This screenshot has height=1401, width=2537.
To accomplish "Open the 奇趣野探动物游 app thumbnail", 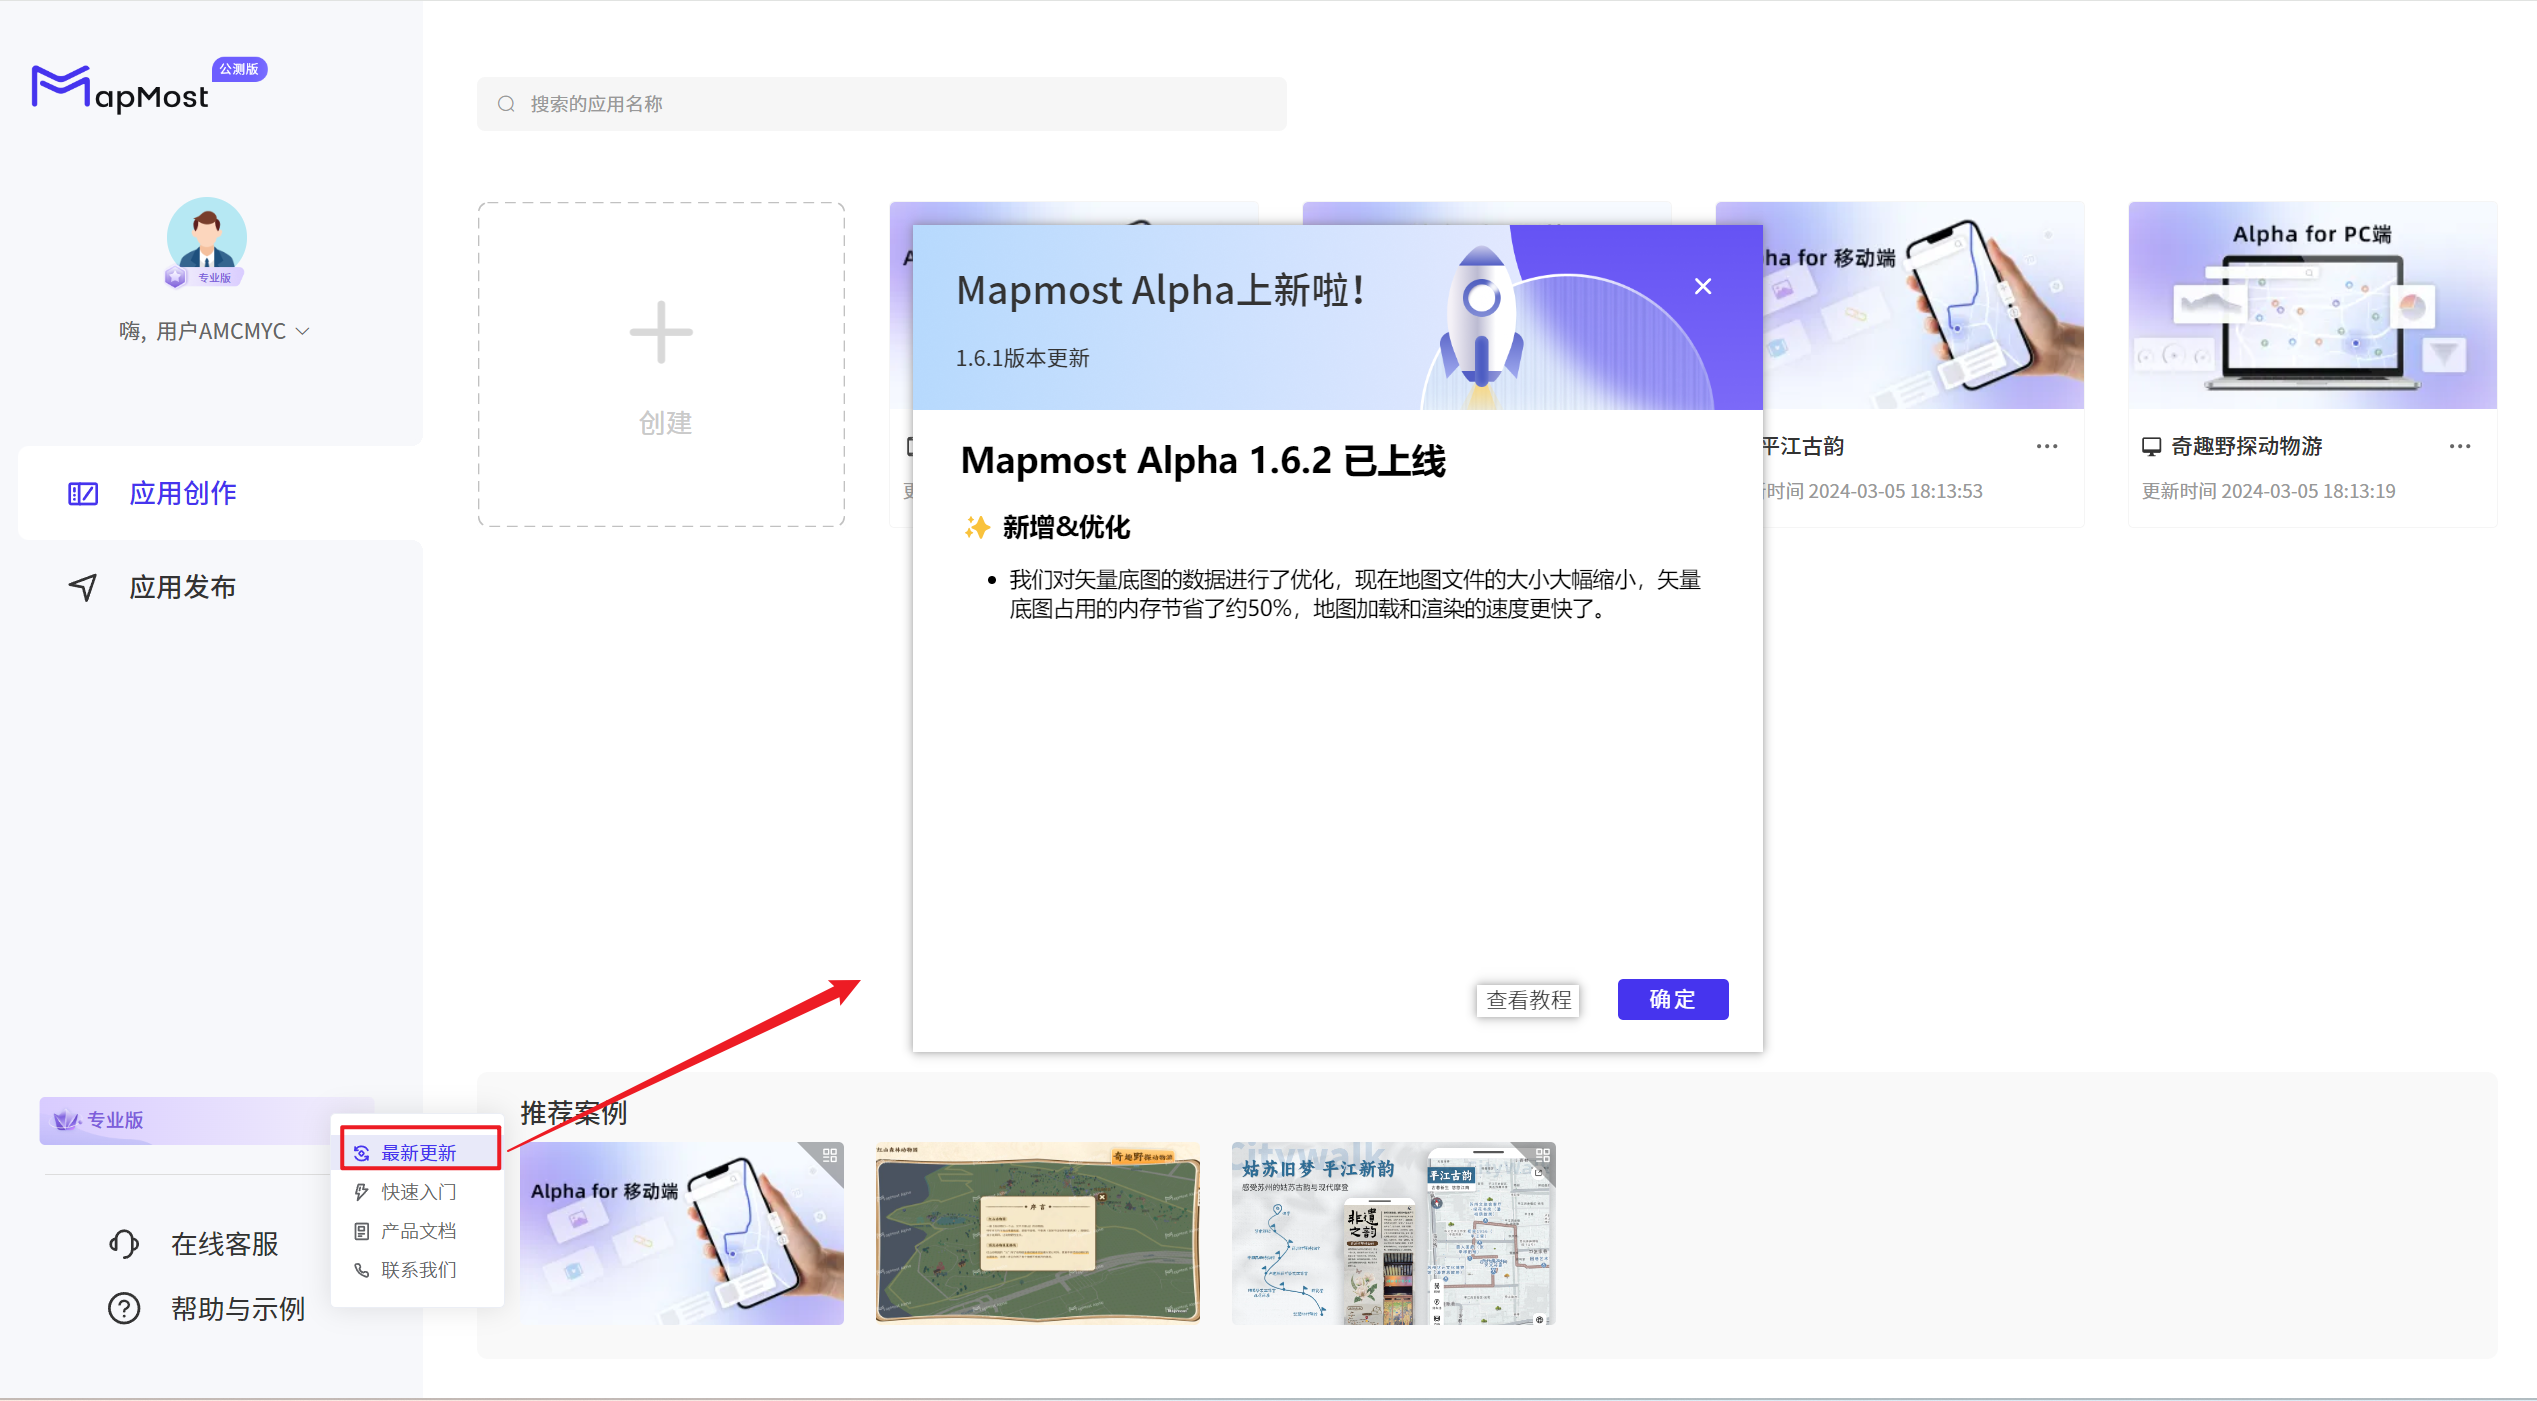I will [2312, 305].
